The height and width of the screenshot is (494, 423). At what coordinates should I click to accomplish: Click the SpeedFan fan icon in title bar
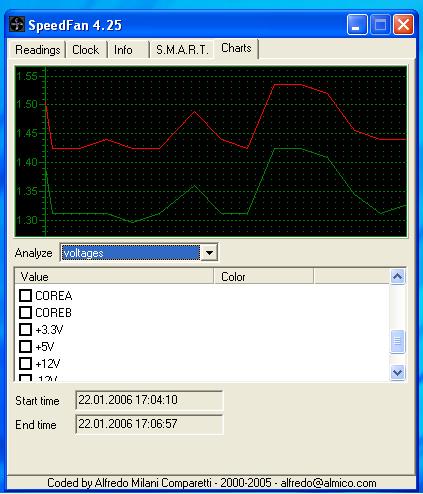(16, 24)
